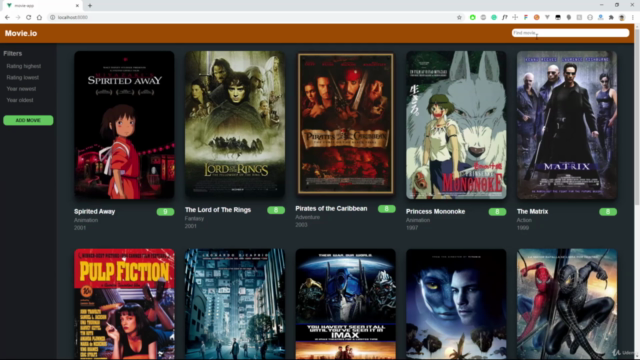The height and width of the screenshot is (360, 640).
Task: Open the Avatar poster
Action: 456,304
